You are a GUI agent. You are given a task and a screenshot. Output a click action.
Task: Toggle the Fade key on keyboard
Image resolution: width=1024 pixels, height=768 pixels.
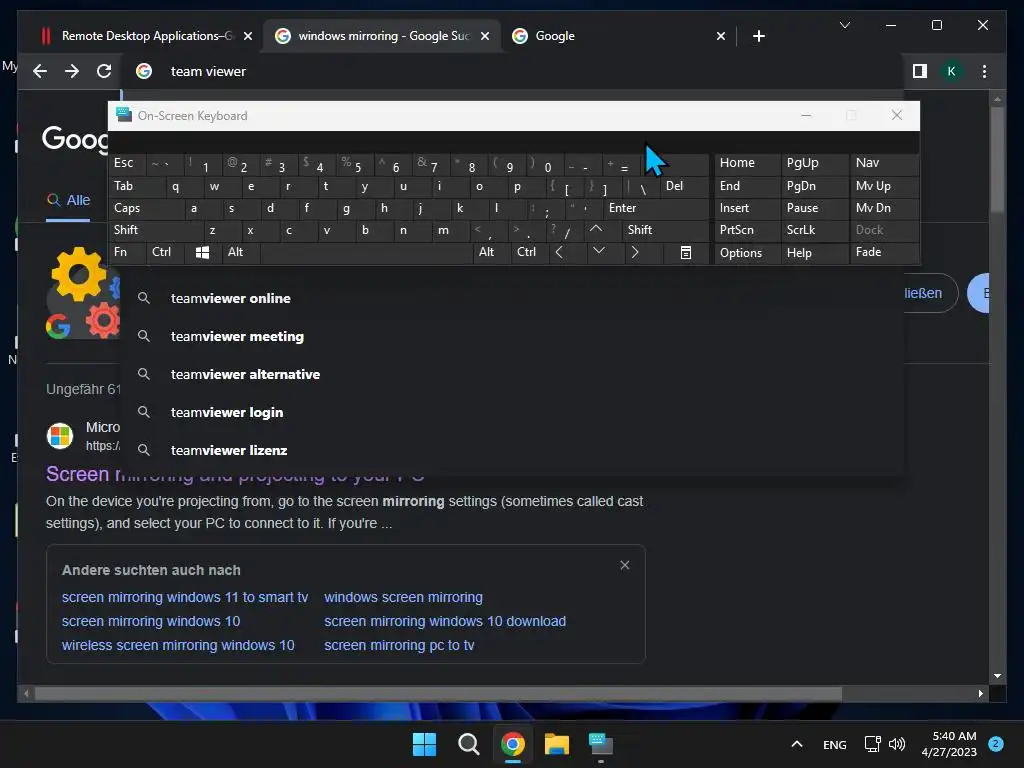click(x=884, y=252)
